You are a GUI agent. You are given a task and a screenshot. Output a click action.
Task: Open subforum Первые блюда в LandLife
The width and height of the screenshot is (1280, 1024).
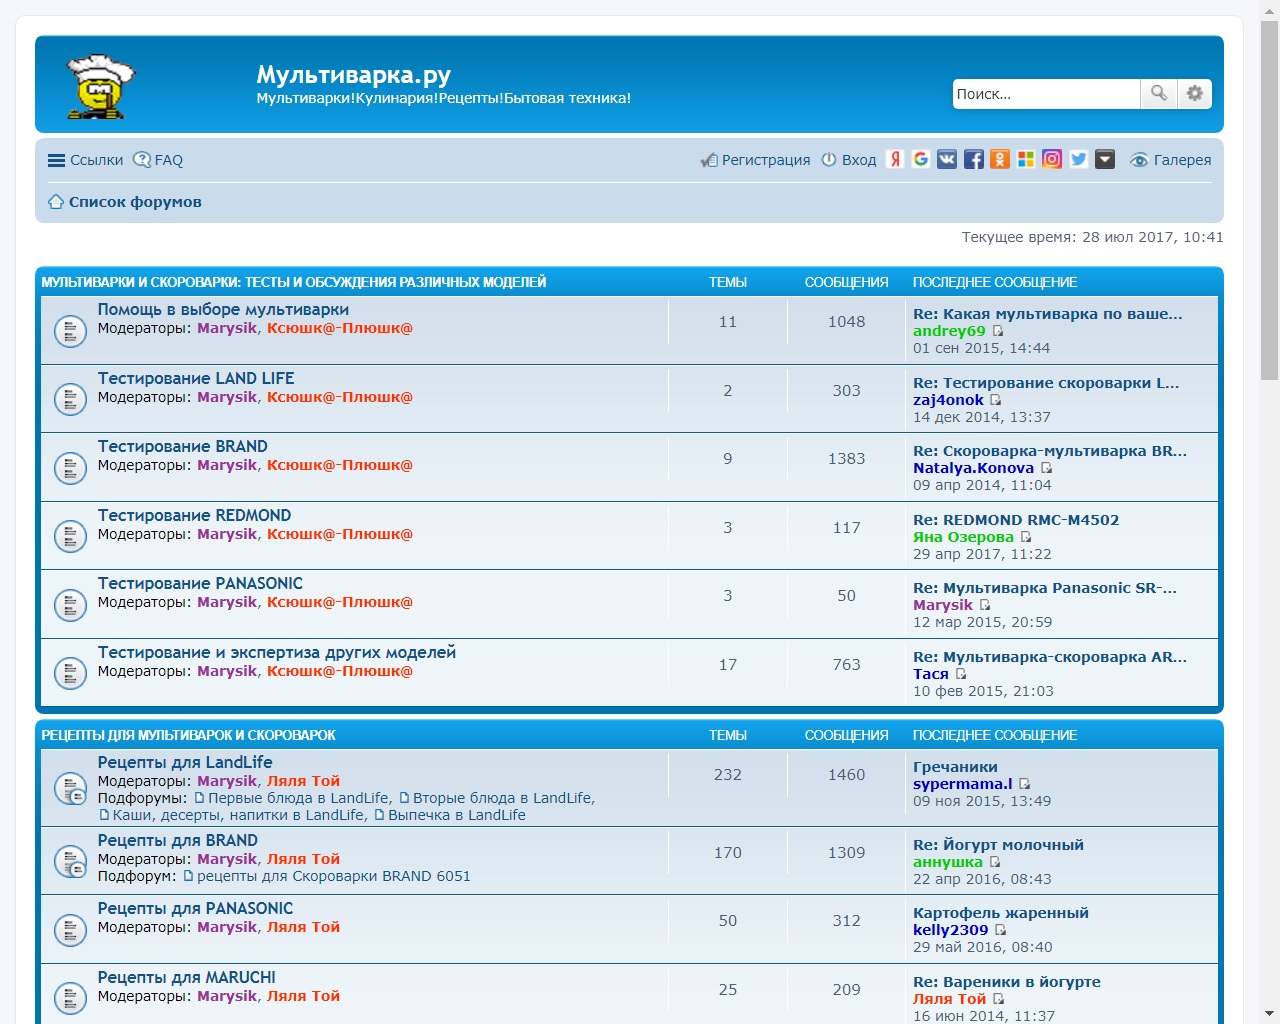(x=299, y=798)
